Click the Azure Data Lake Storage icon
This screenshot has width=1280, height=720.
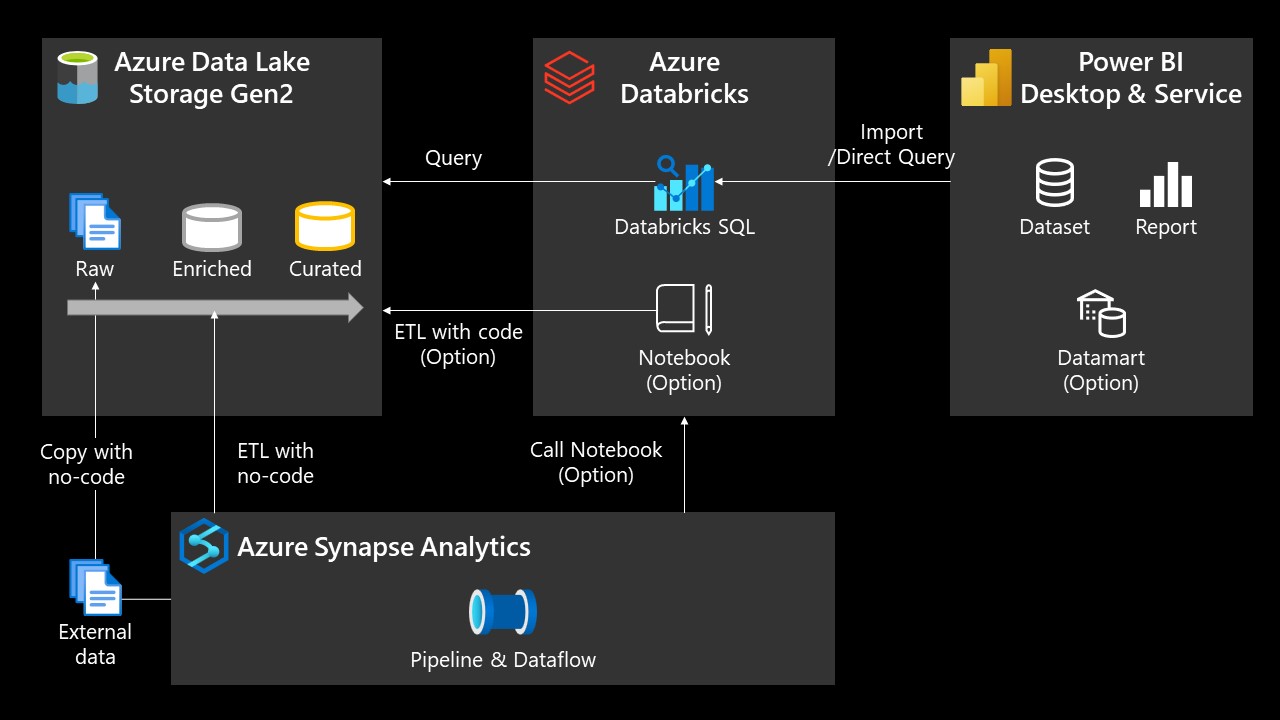point(78,78)
